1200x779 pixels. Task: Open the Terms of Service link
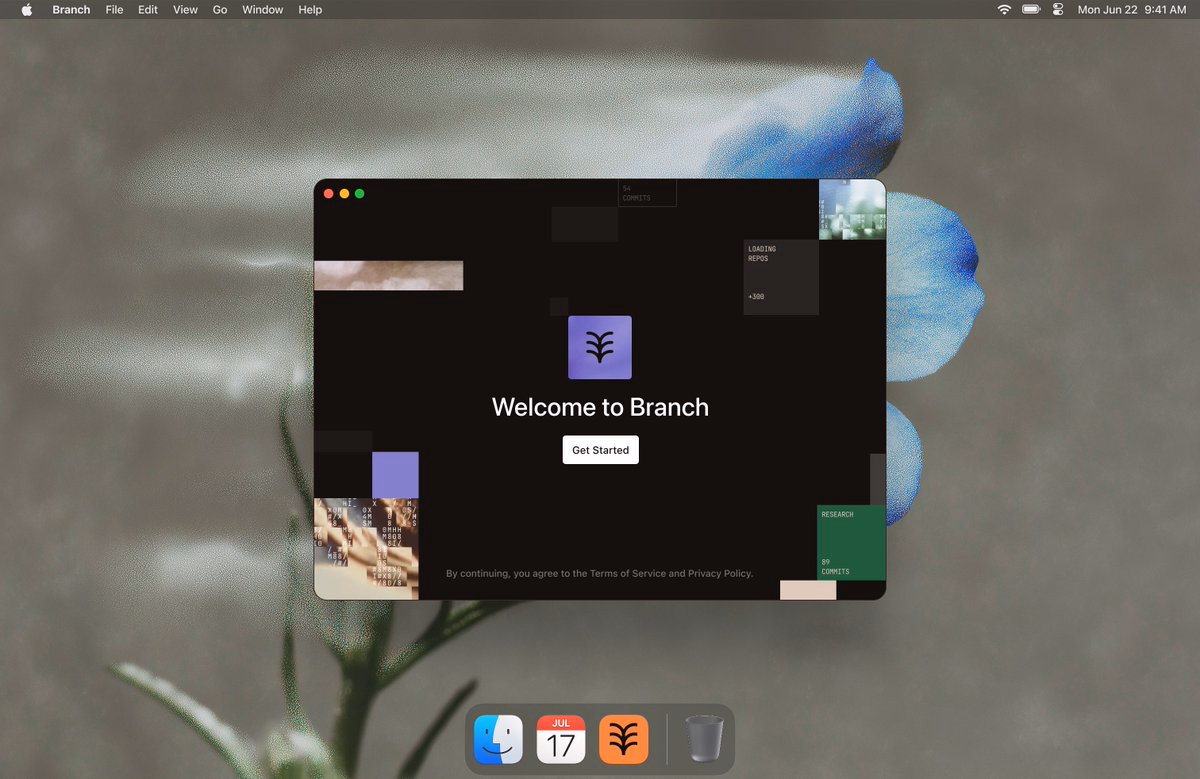pyautogui.click(x=627, y=574)
